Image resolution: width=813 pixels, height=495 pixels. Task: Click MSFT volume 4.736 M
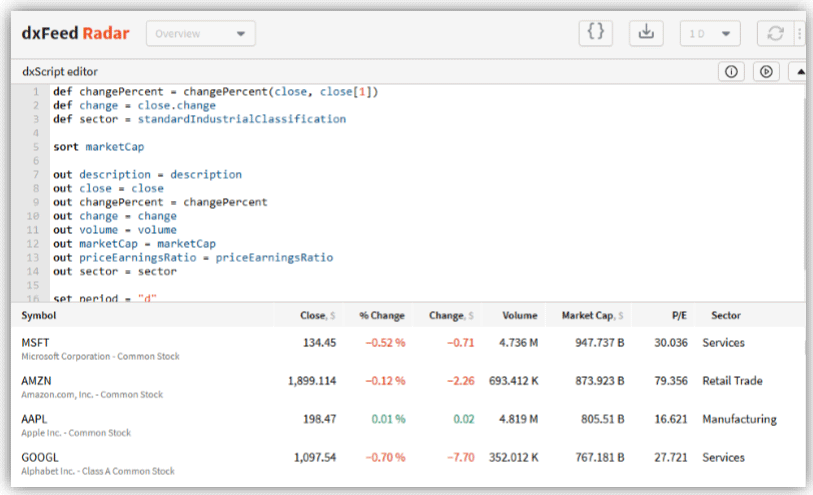pos(518,343)
